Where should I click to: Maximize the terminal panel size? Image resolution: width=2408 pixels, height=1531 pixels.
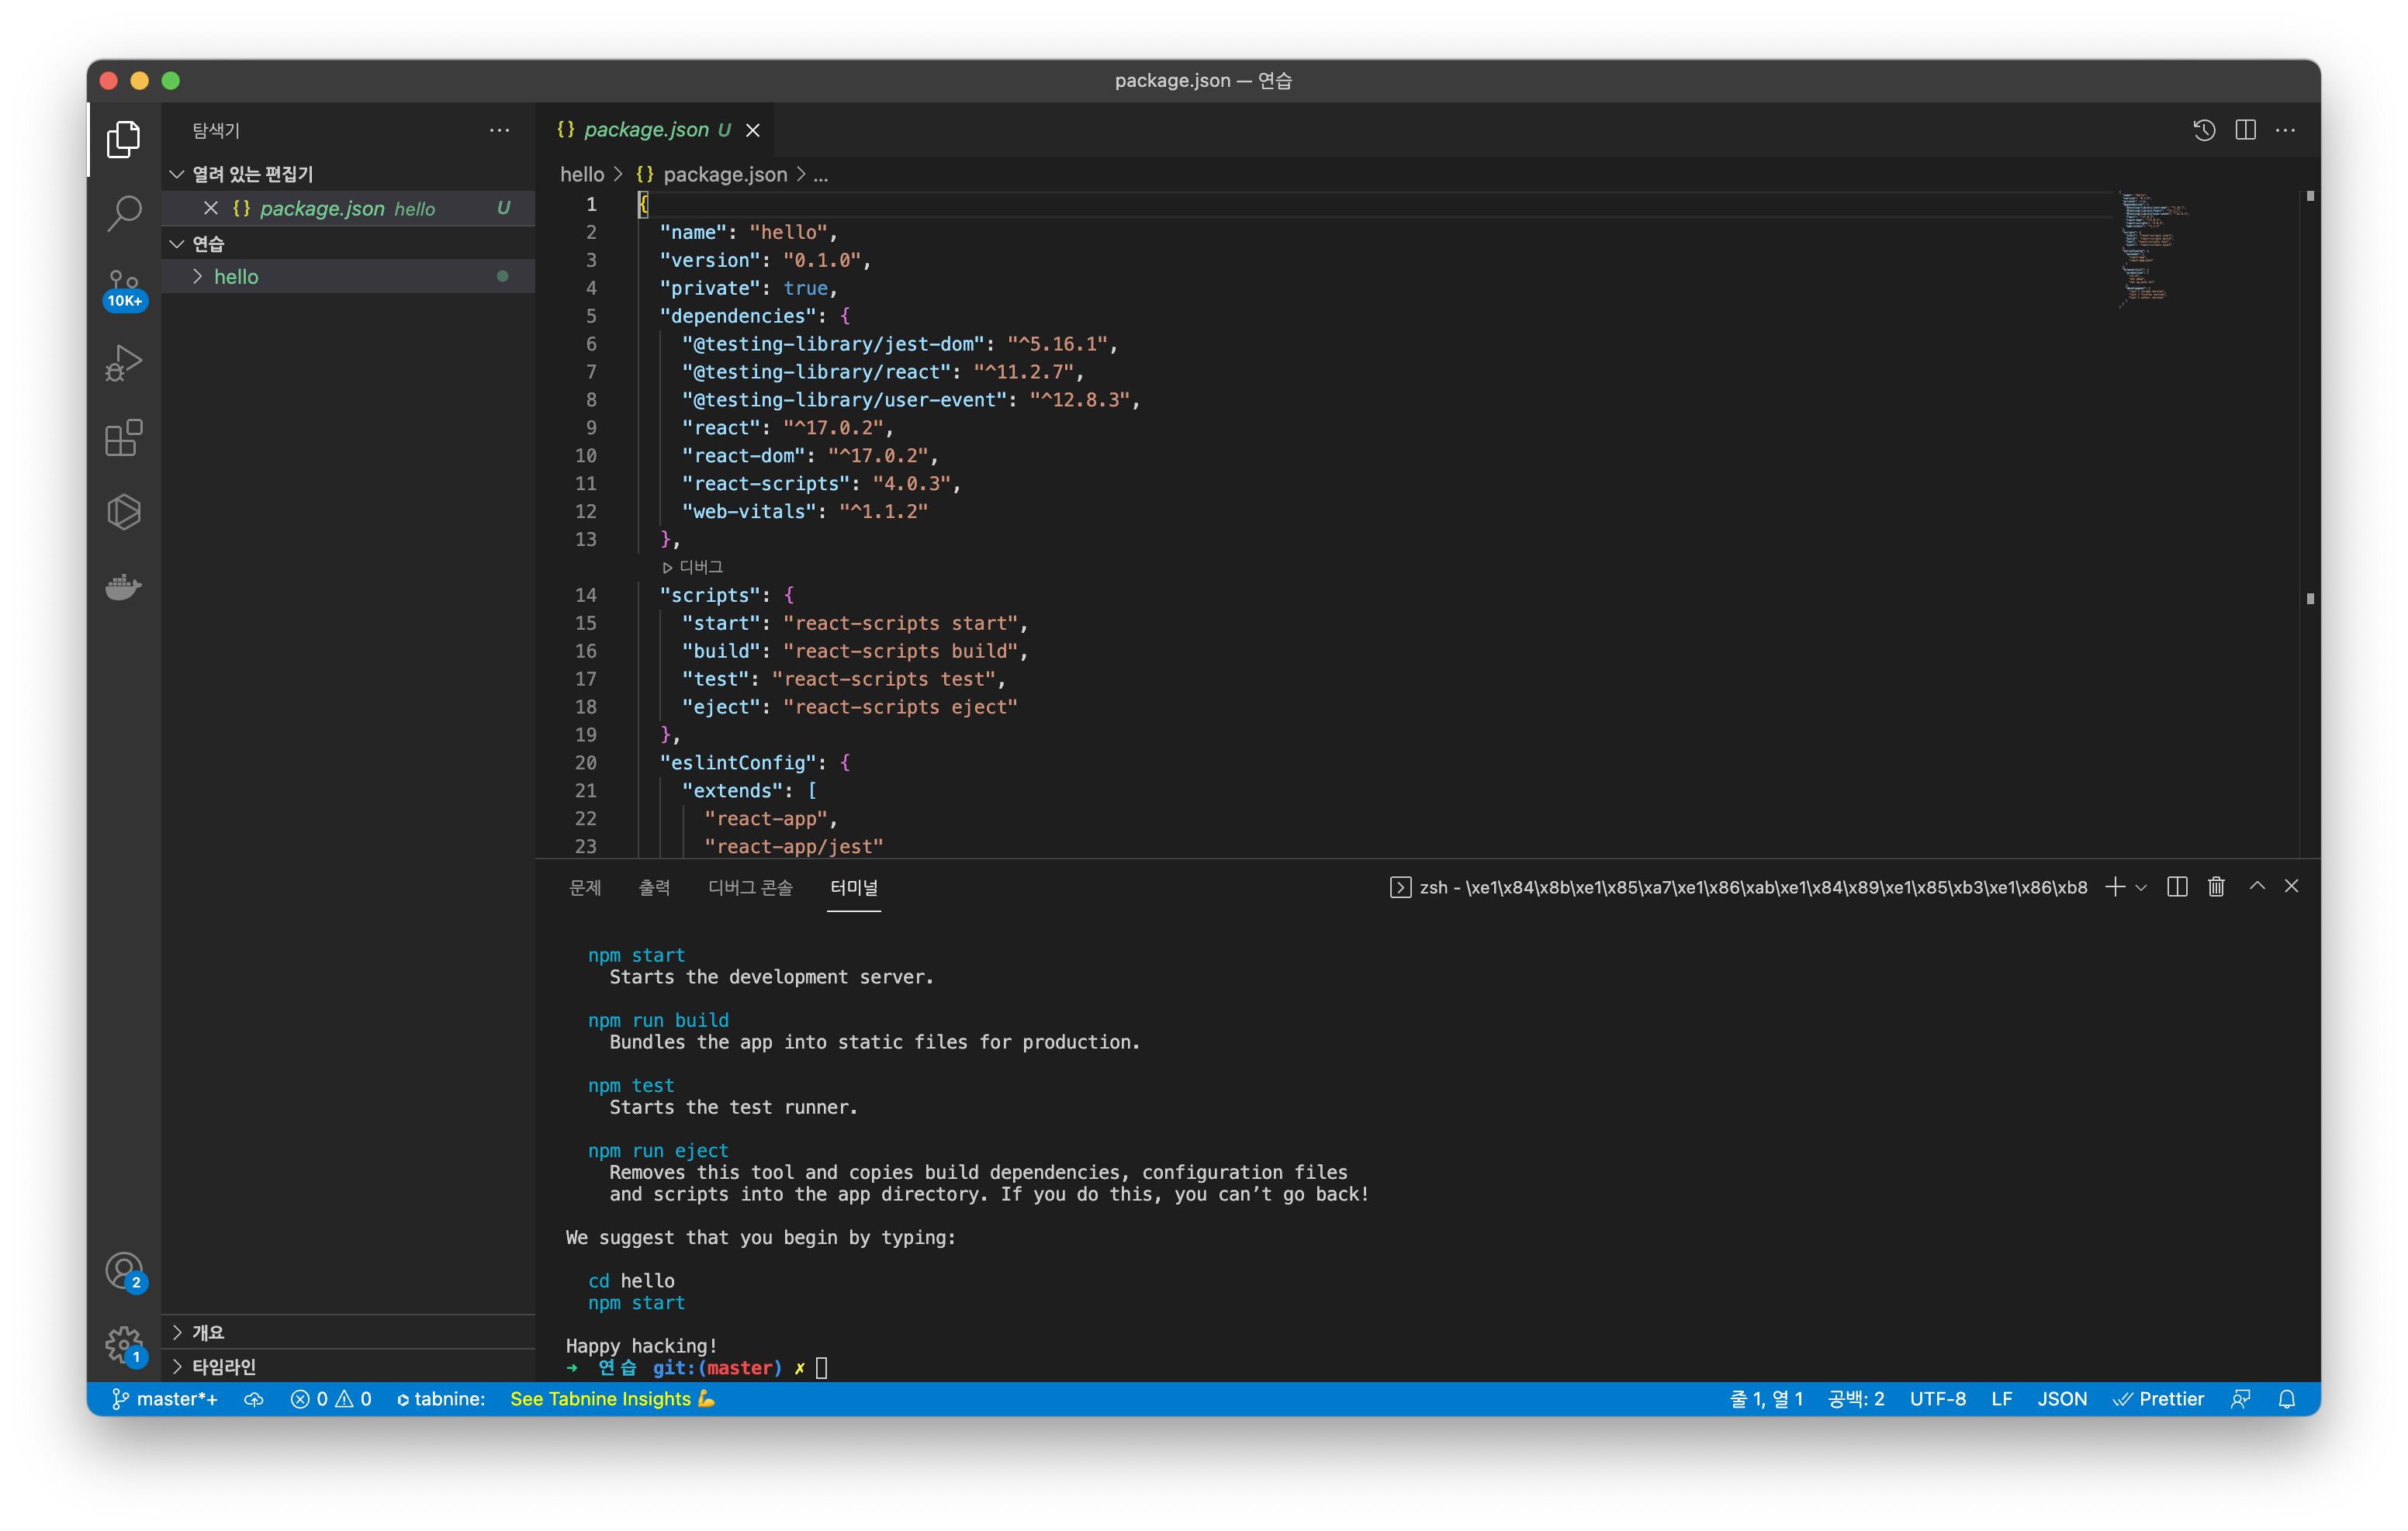(2257, 886)
